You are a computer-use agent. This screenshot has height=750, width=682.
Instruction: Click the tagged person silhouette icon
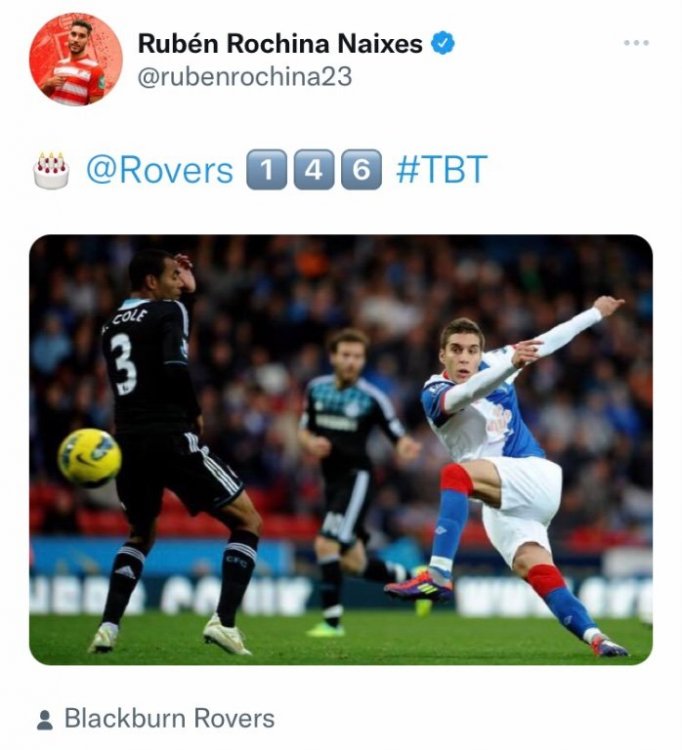pyautogui.click(x=45, y=719)
